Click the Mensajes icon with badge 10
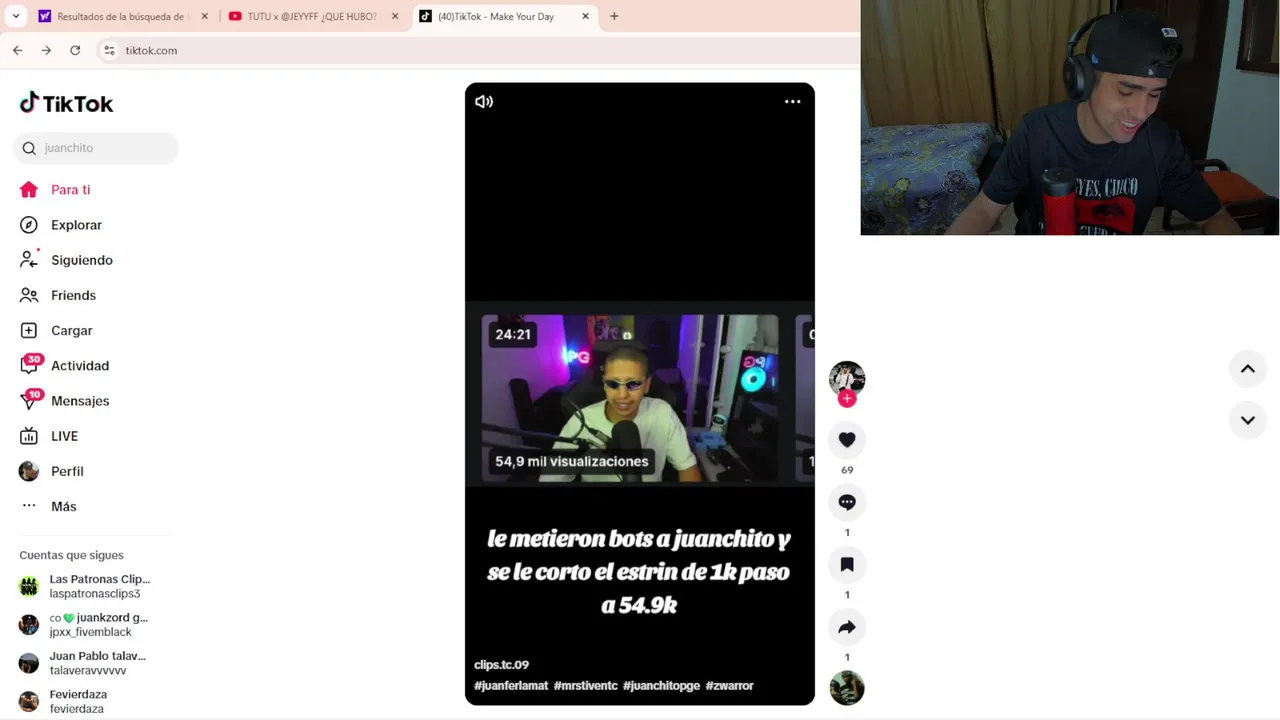Viewport: 1280px width, 720px height. tap(30, 400)
